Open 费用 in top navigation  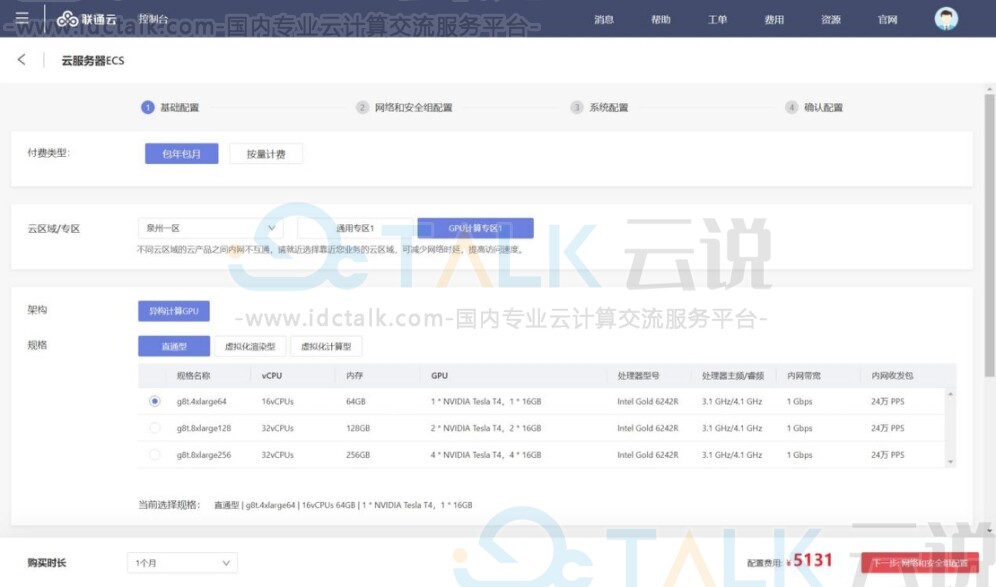[774, 20]
